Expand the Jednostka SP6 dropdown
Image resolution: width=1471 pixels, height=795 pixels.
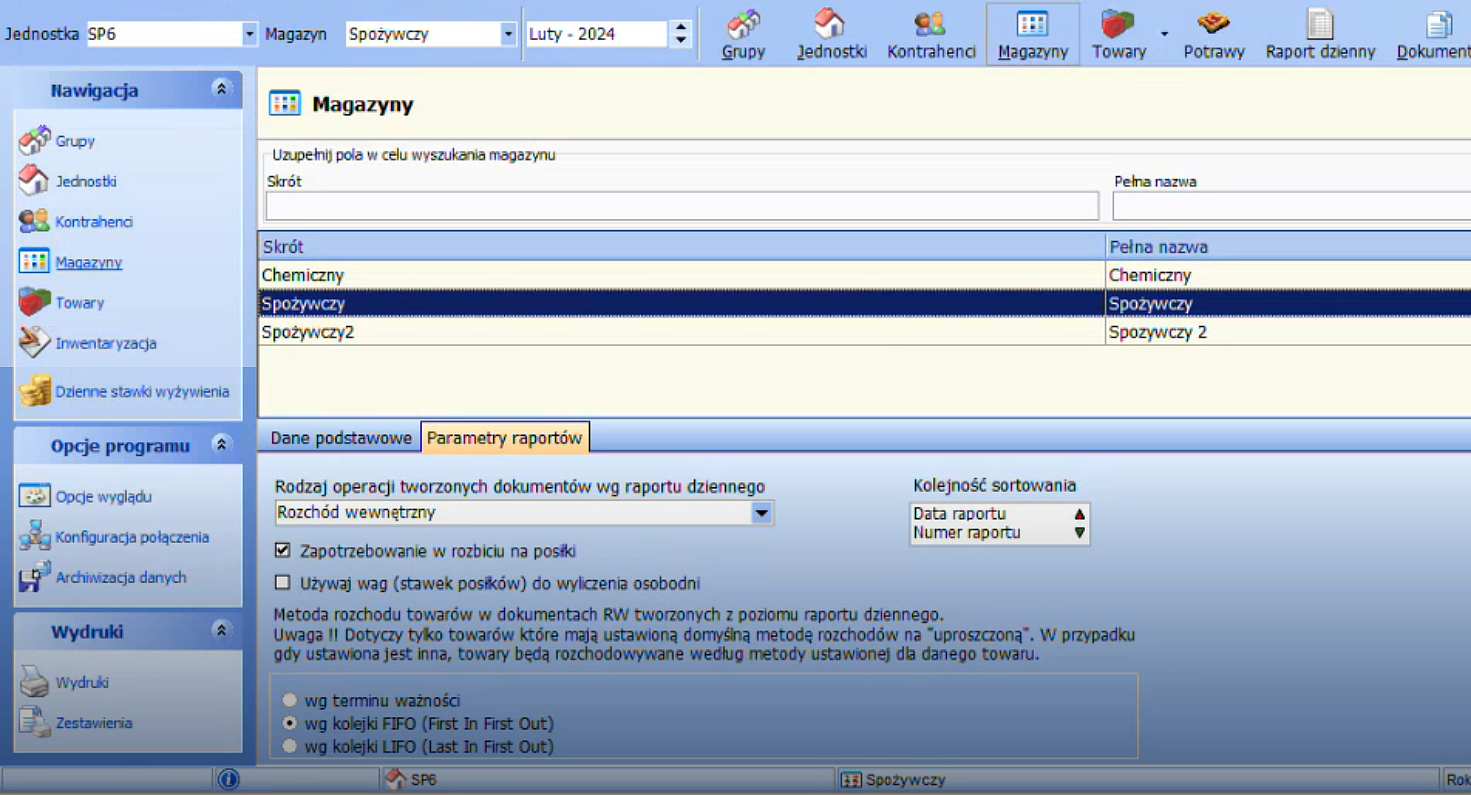click(249, 34)
